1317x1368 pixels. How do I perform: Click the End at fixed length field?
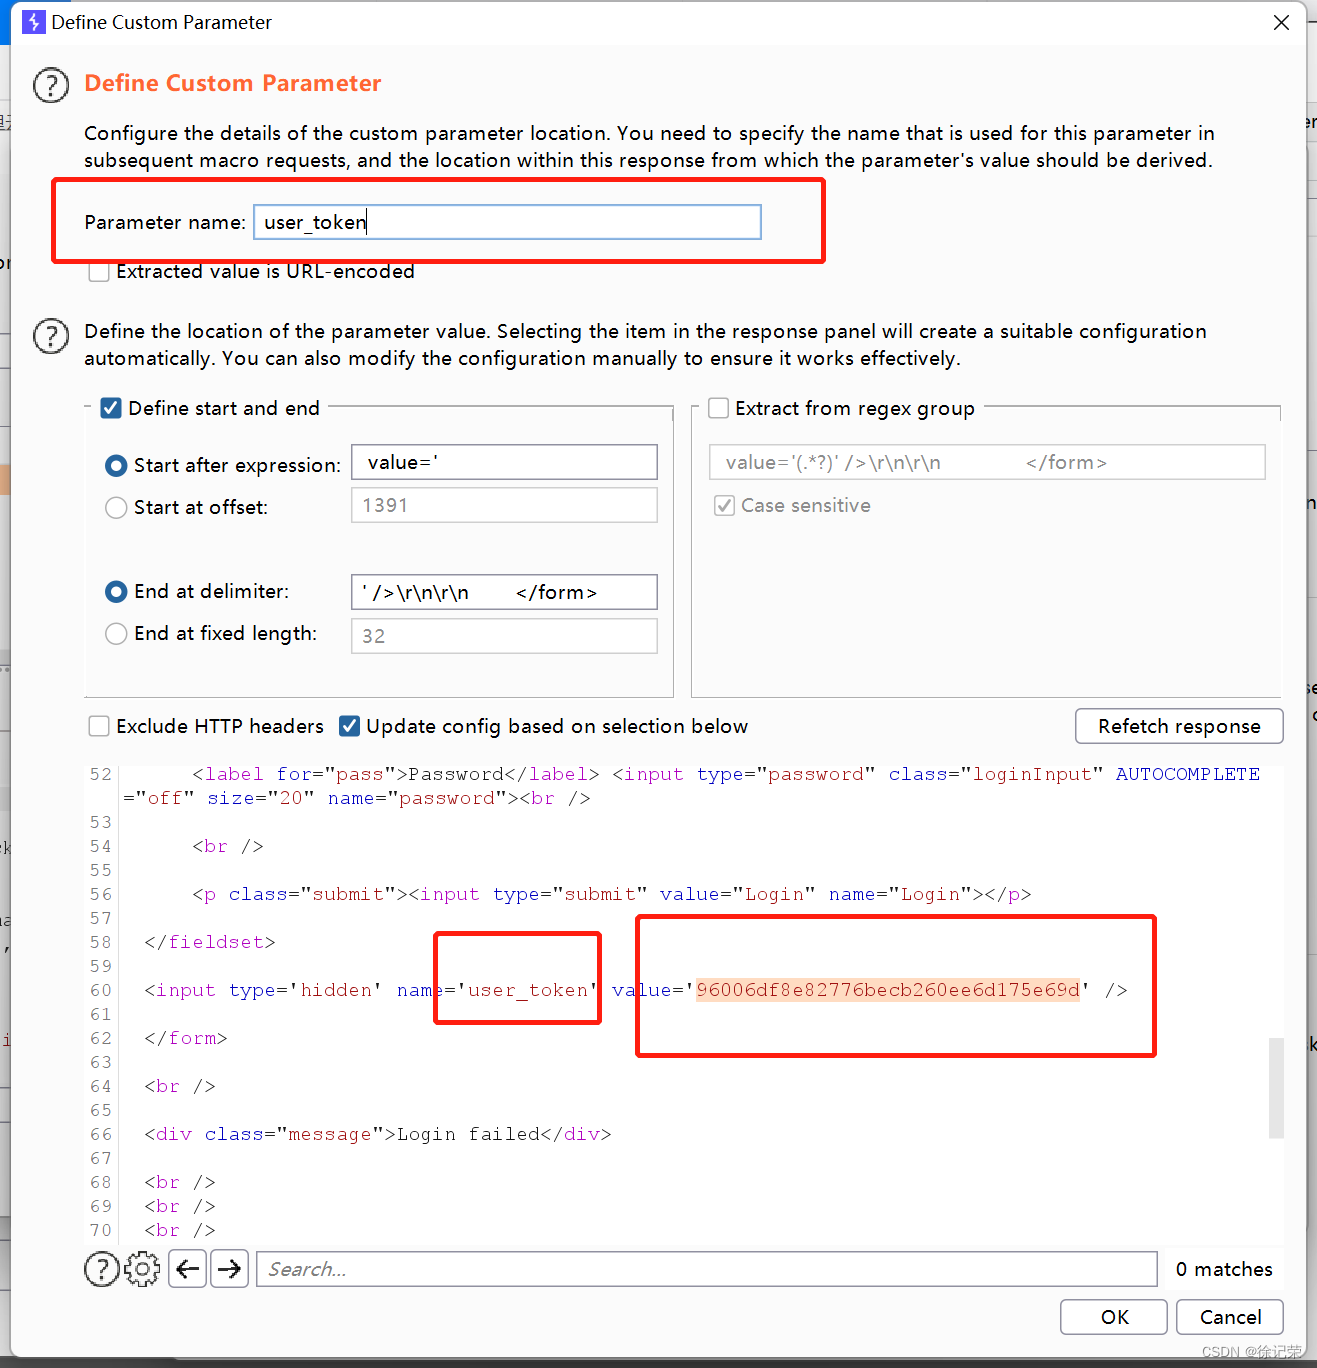(504, 636)
